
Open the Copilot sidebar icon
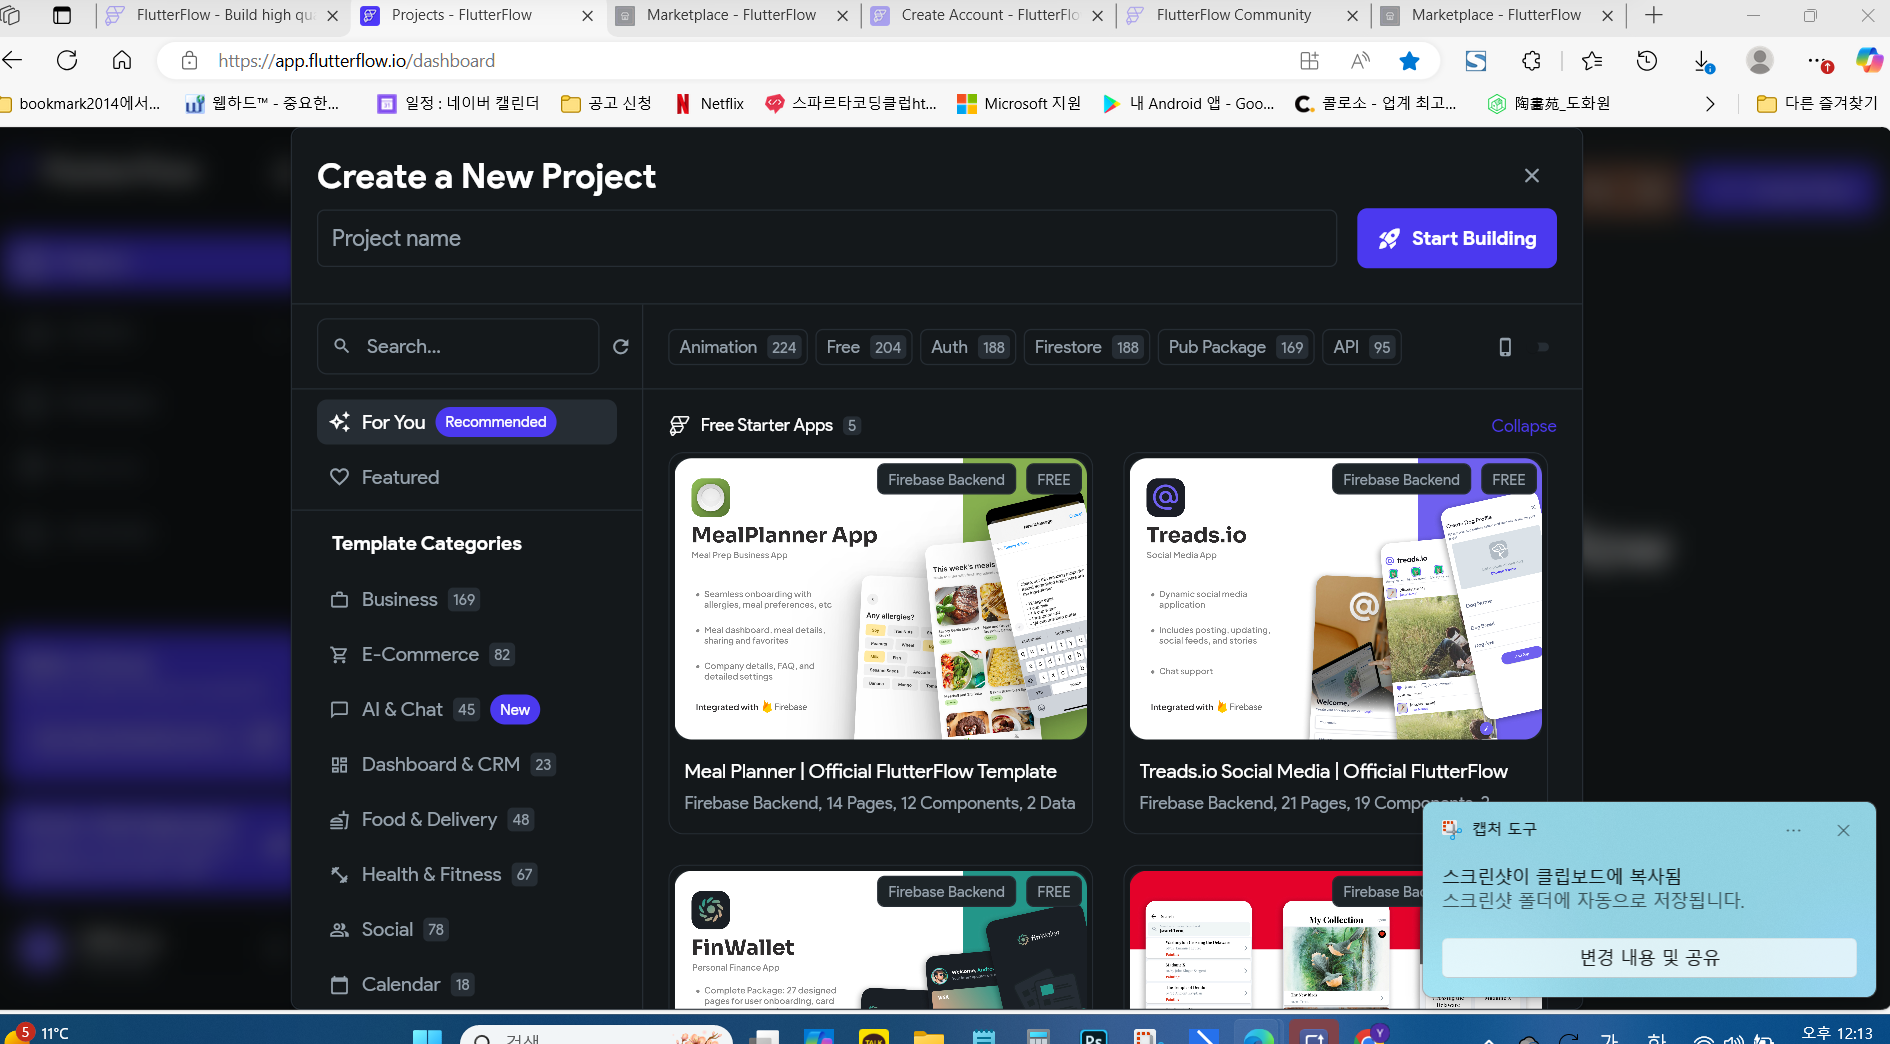click(x=1869, y=60)
